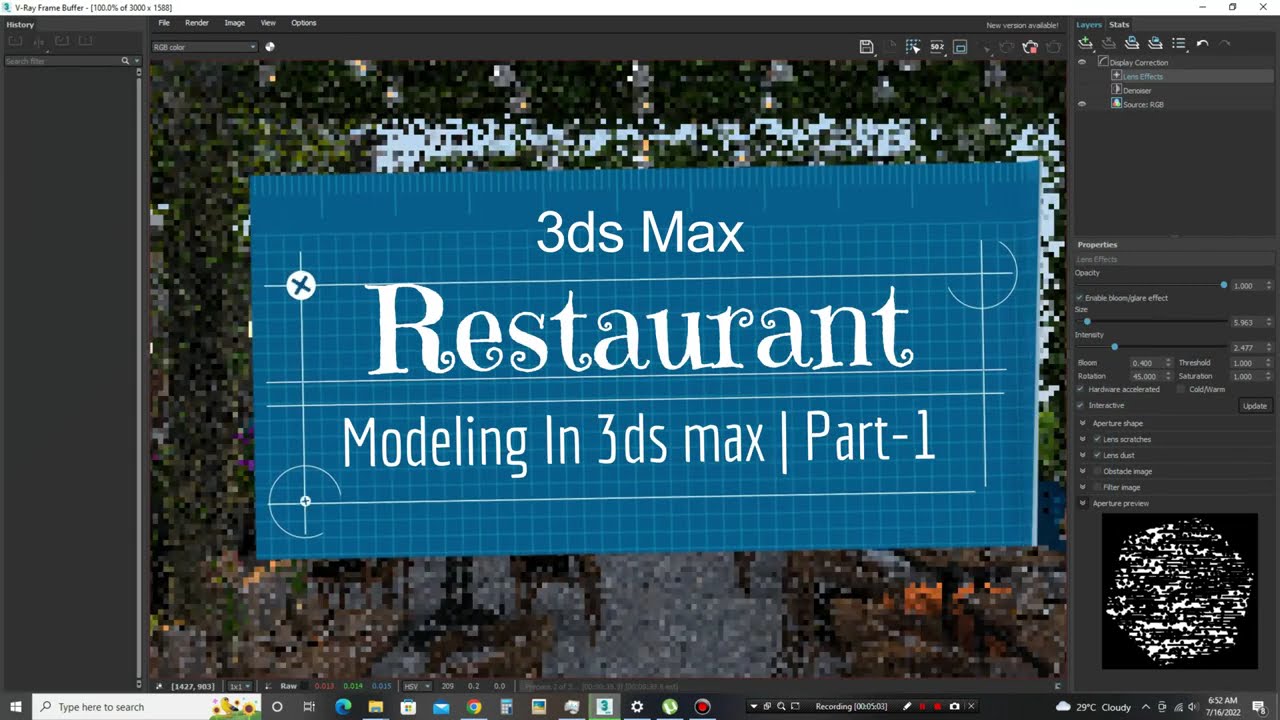Screen dimensions: 1280x720
Task: Open the HSV color mode dropdown
Action: point(415,686)
